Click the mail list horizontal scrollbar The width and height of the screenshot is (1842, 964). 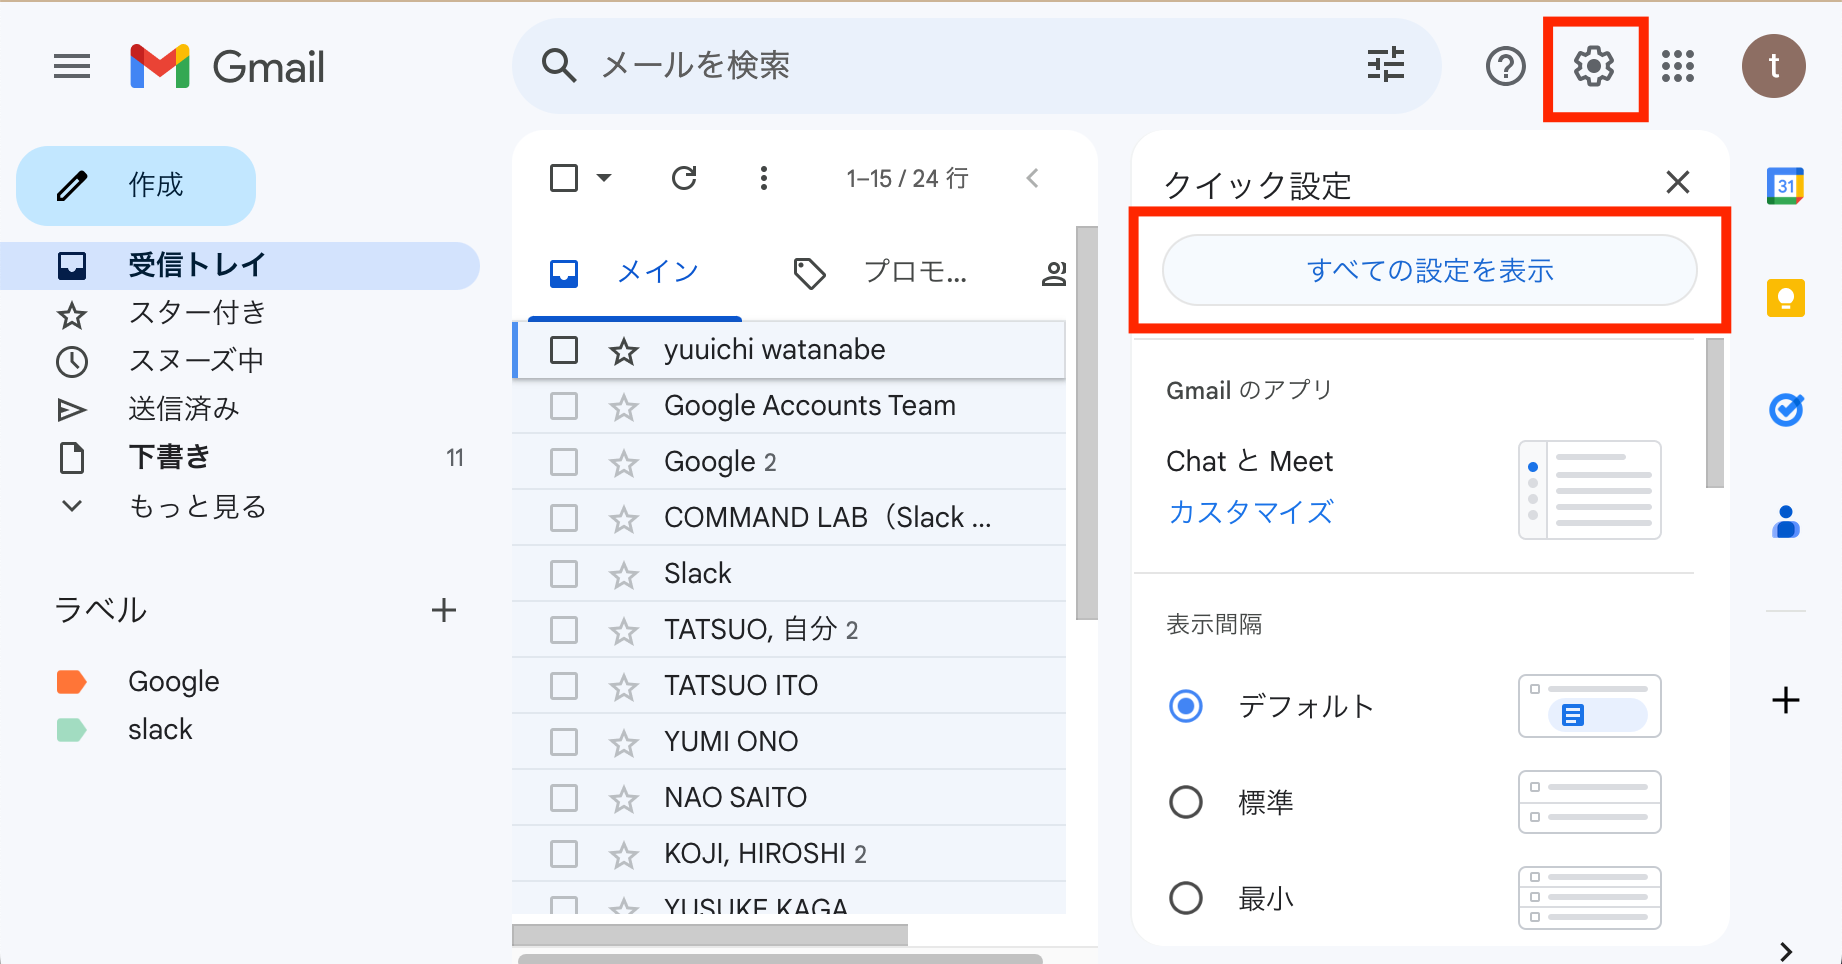coord(710,935)
